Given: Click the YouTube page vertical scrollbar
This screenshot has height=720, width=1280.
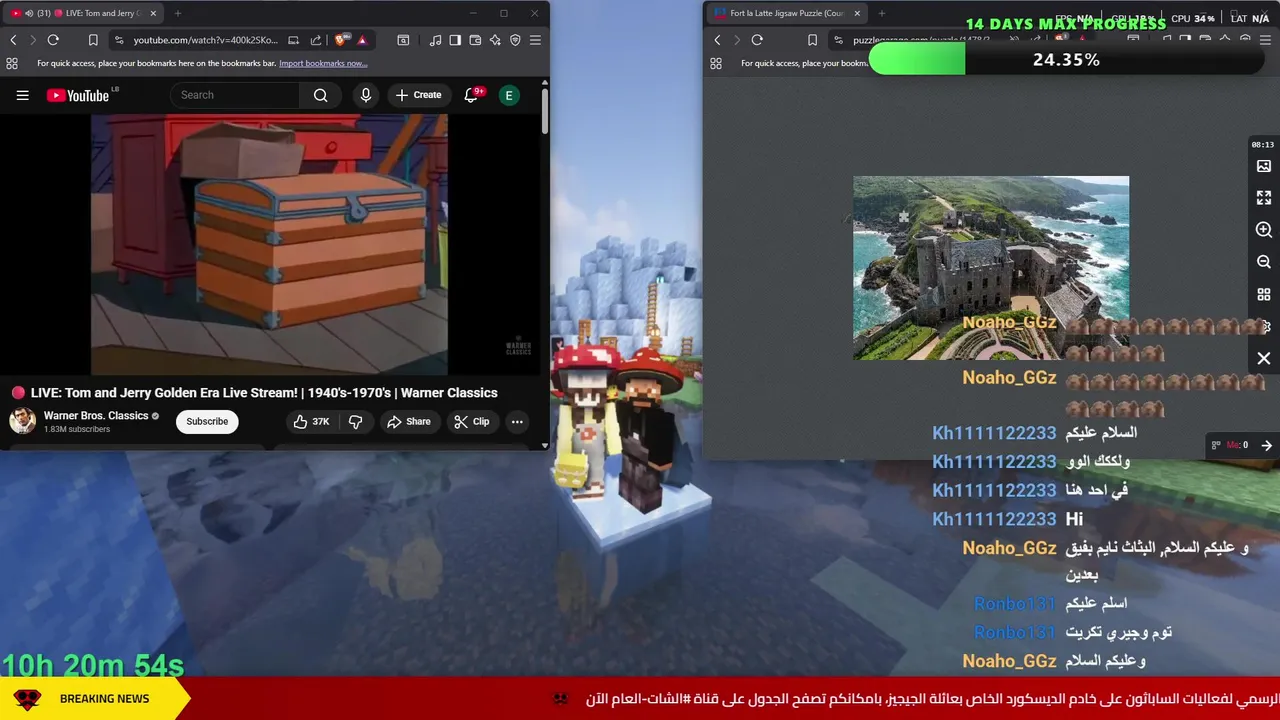Looking at the screenshot, I should click(x=544, y=112).
